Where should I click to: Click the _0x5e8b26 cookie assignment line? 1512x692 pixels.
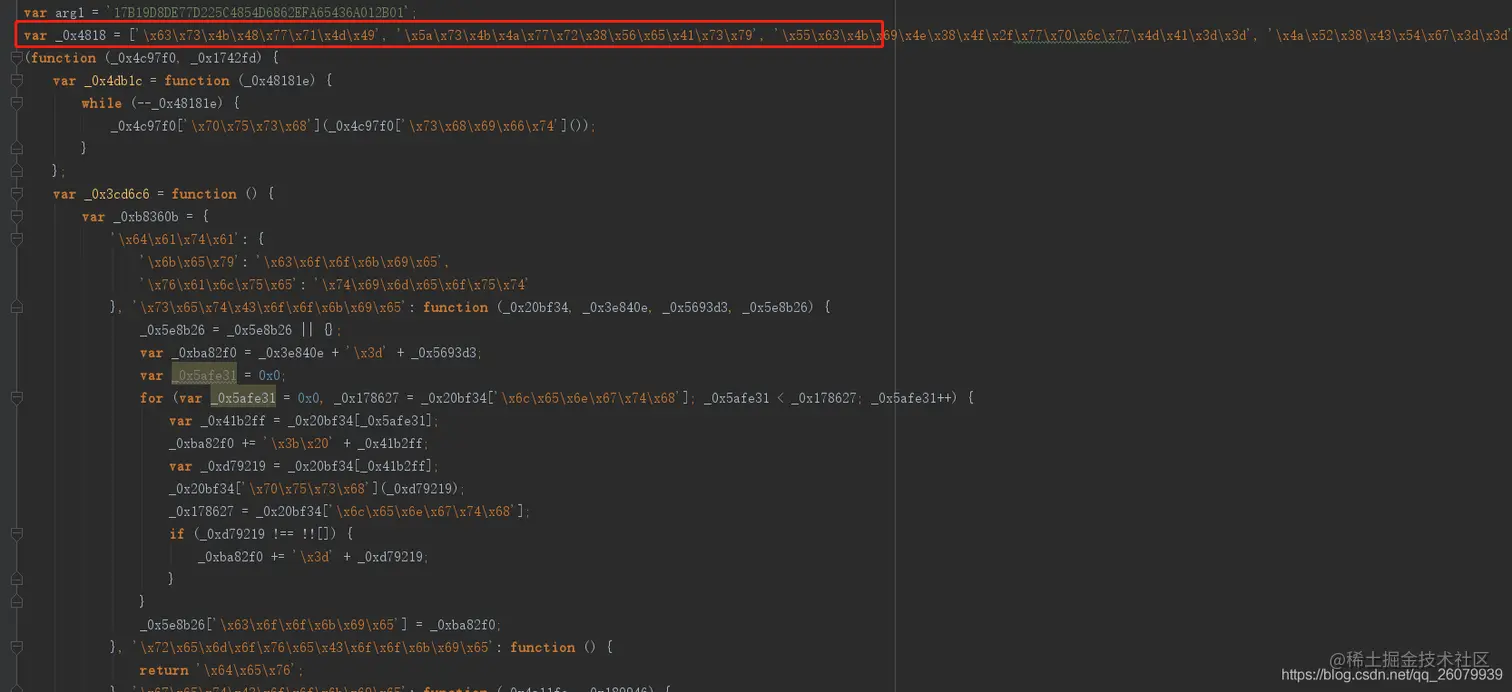(x=321, y=624)
